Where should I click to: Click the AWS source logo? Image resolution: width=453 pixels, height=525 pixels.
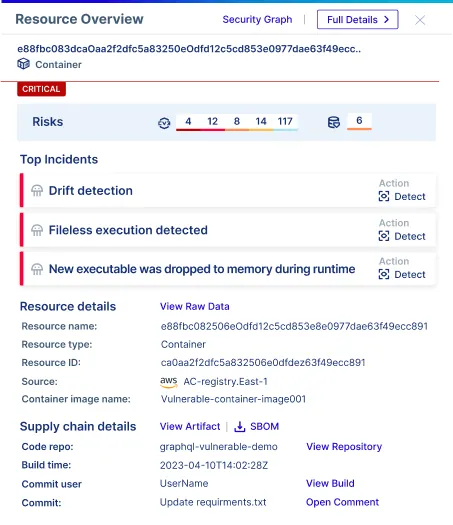click(x=169, y=382)
